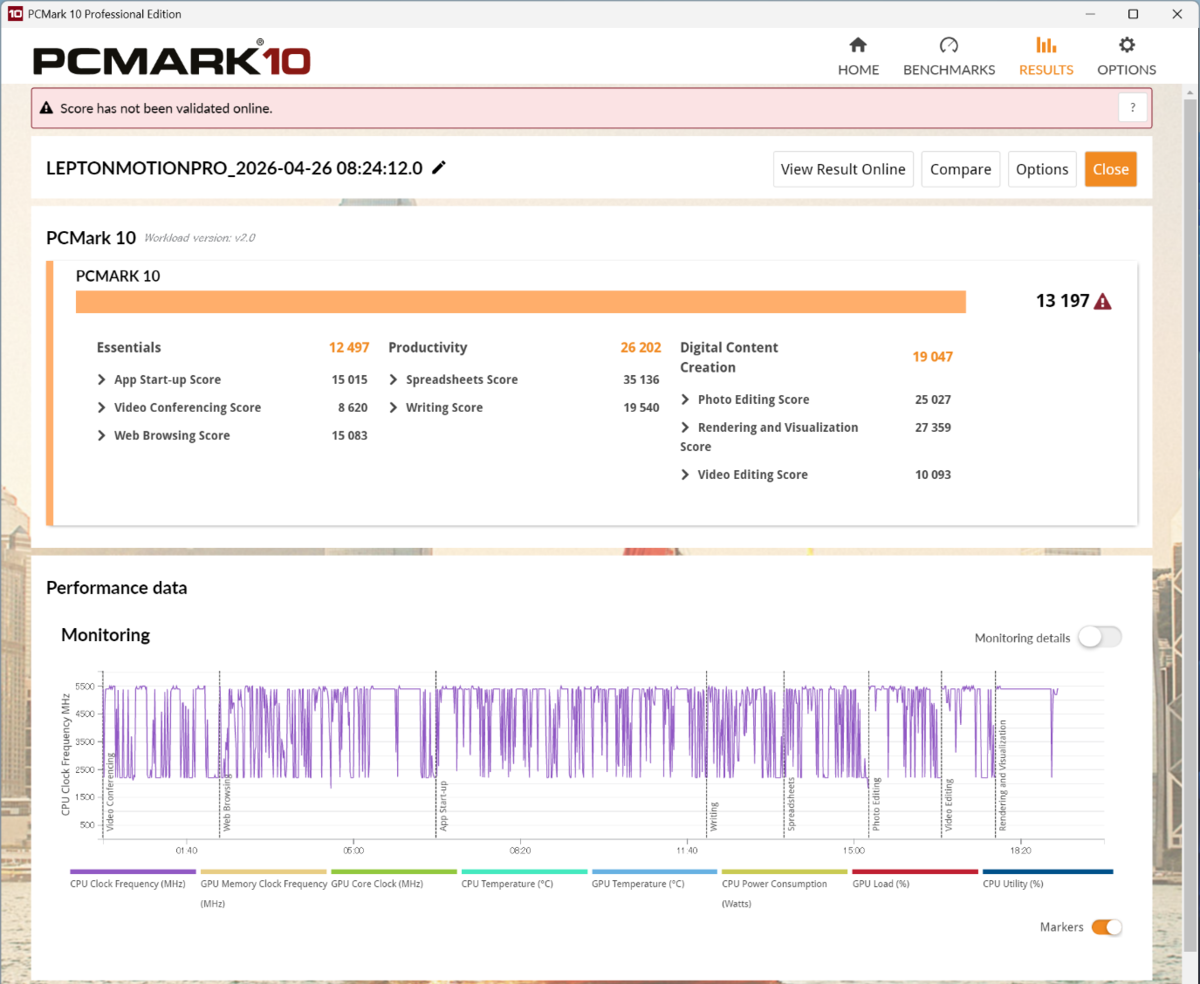
Task: Click the Video Conferencing value 8 620
Action: point(353,408)
